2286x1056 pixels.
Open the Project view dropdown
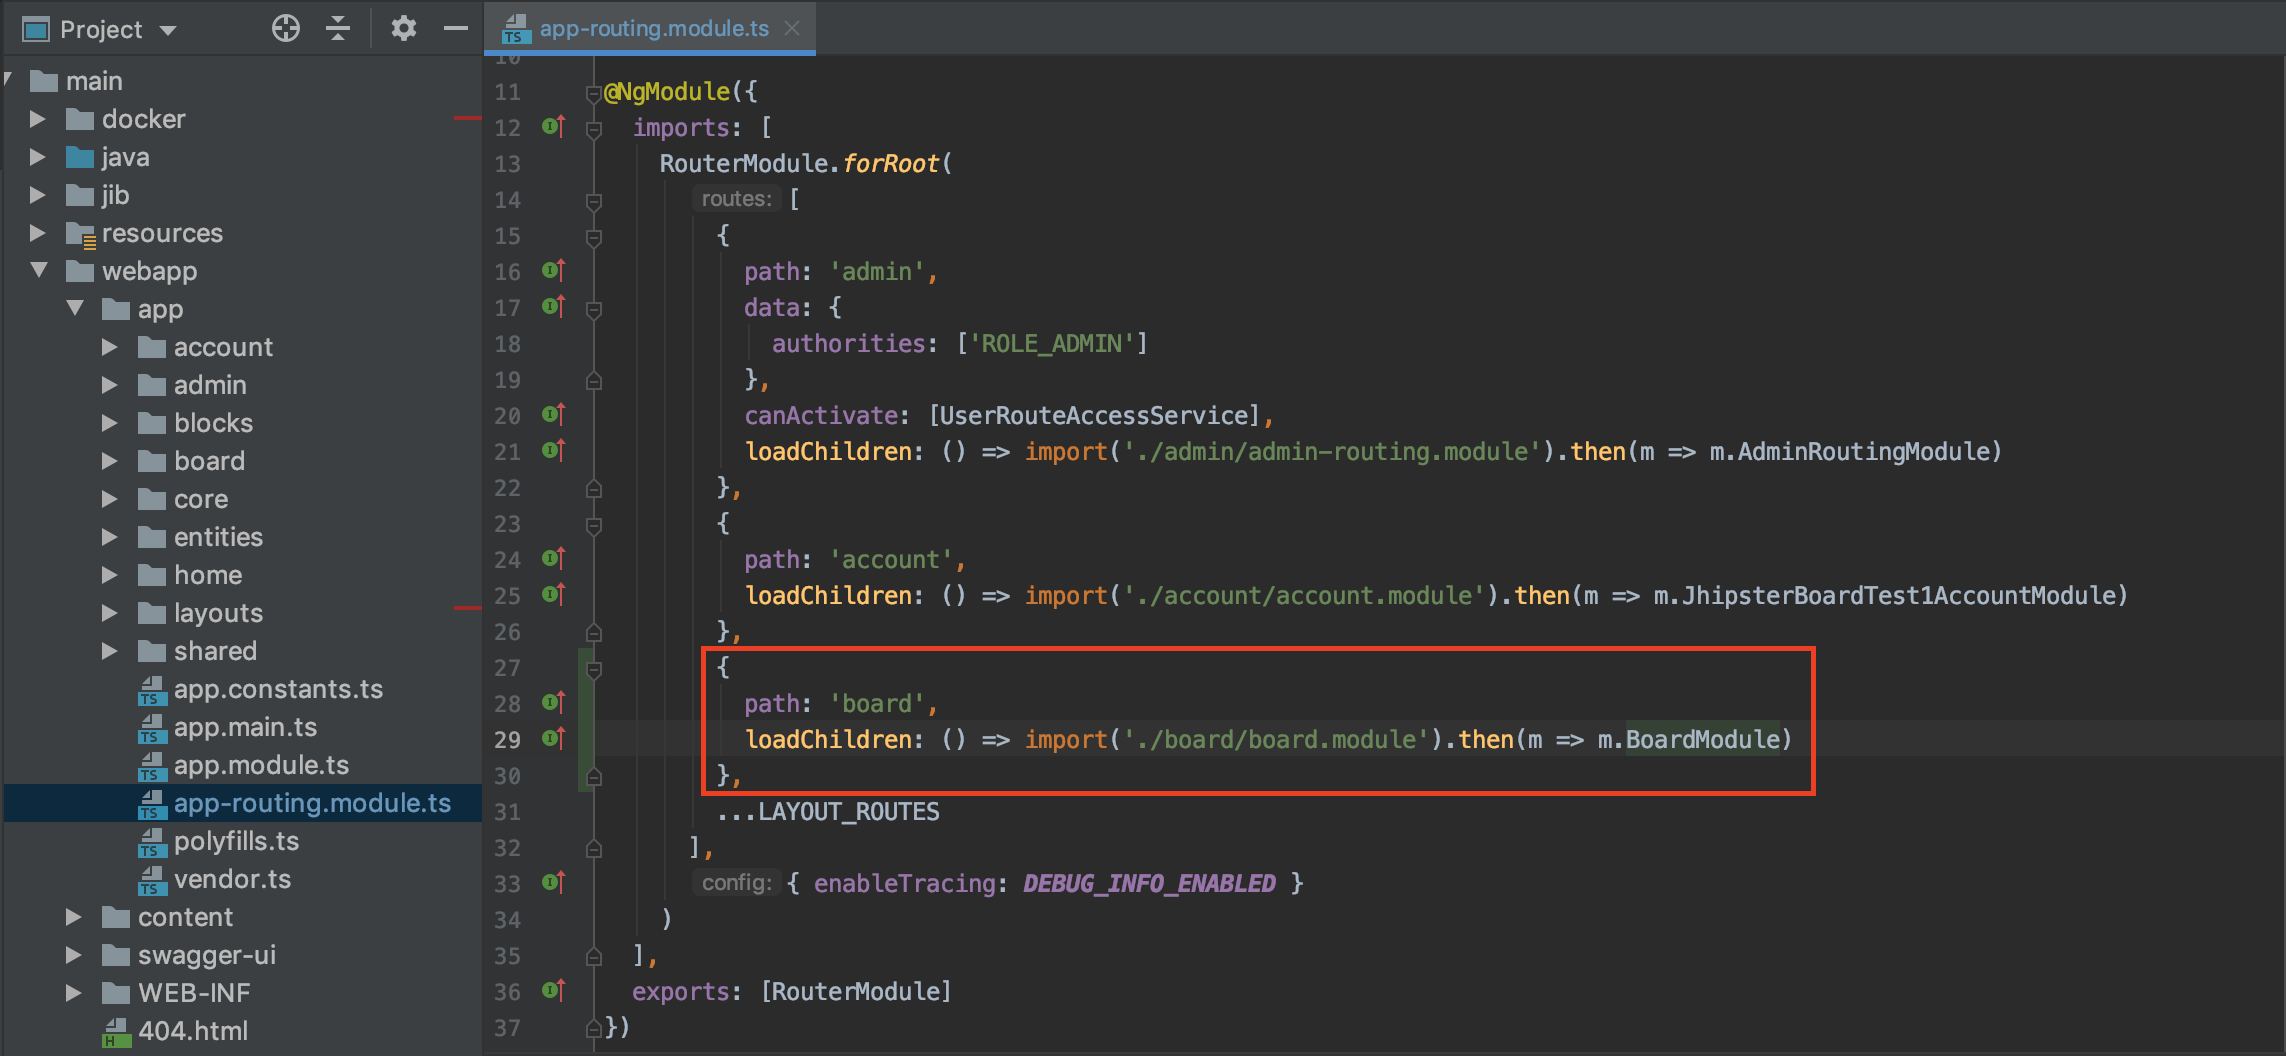point(168,30)
